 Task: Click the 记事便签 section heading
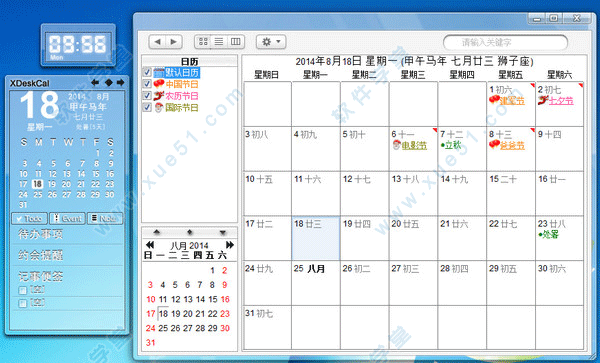click(41, 276)
